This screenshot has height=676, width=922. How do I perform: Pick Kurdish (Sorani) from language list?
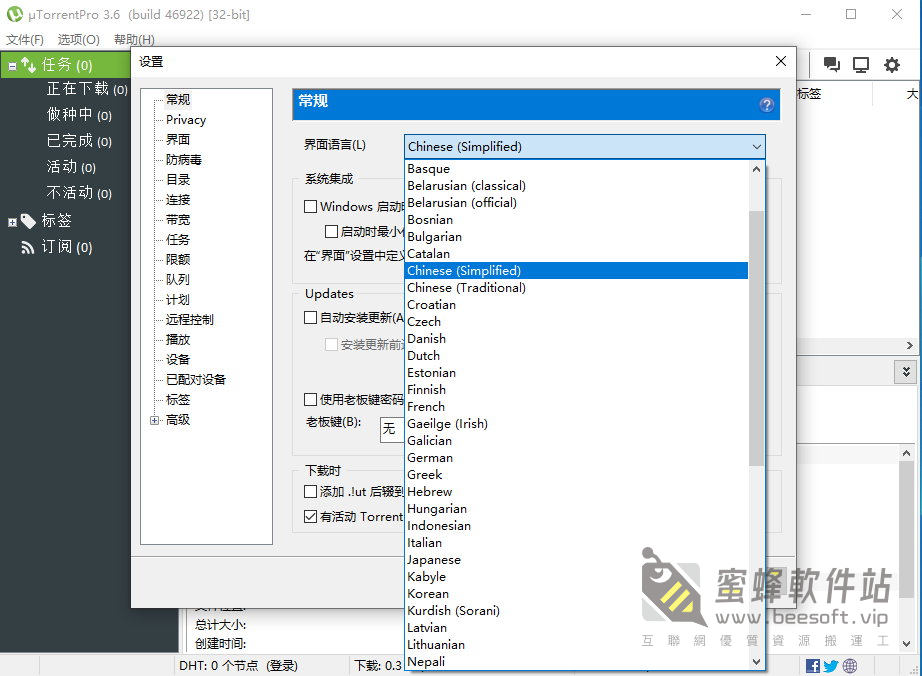tap(577, 611)
